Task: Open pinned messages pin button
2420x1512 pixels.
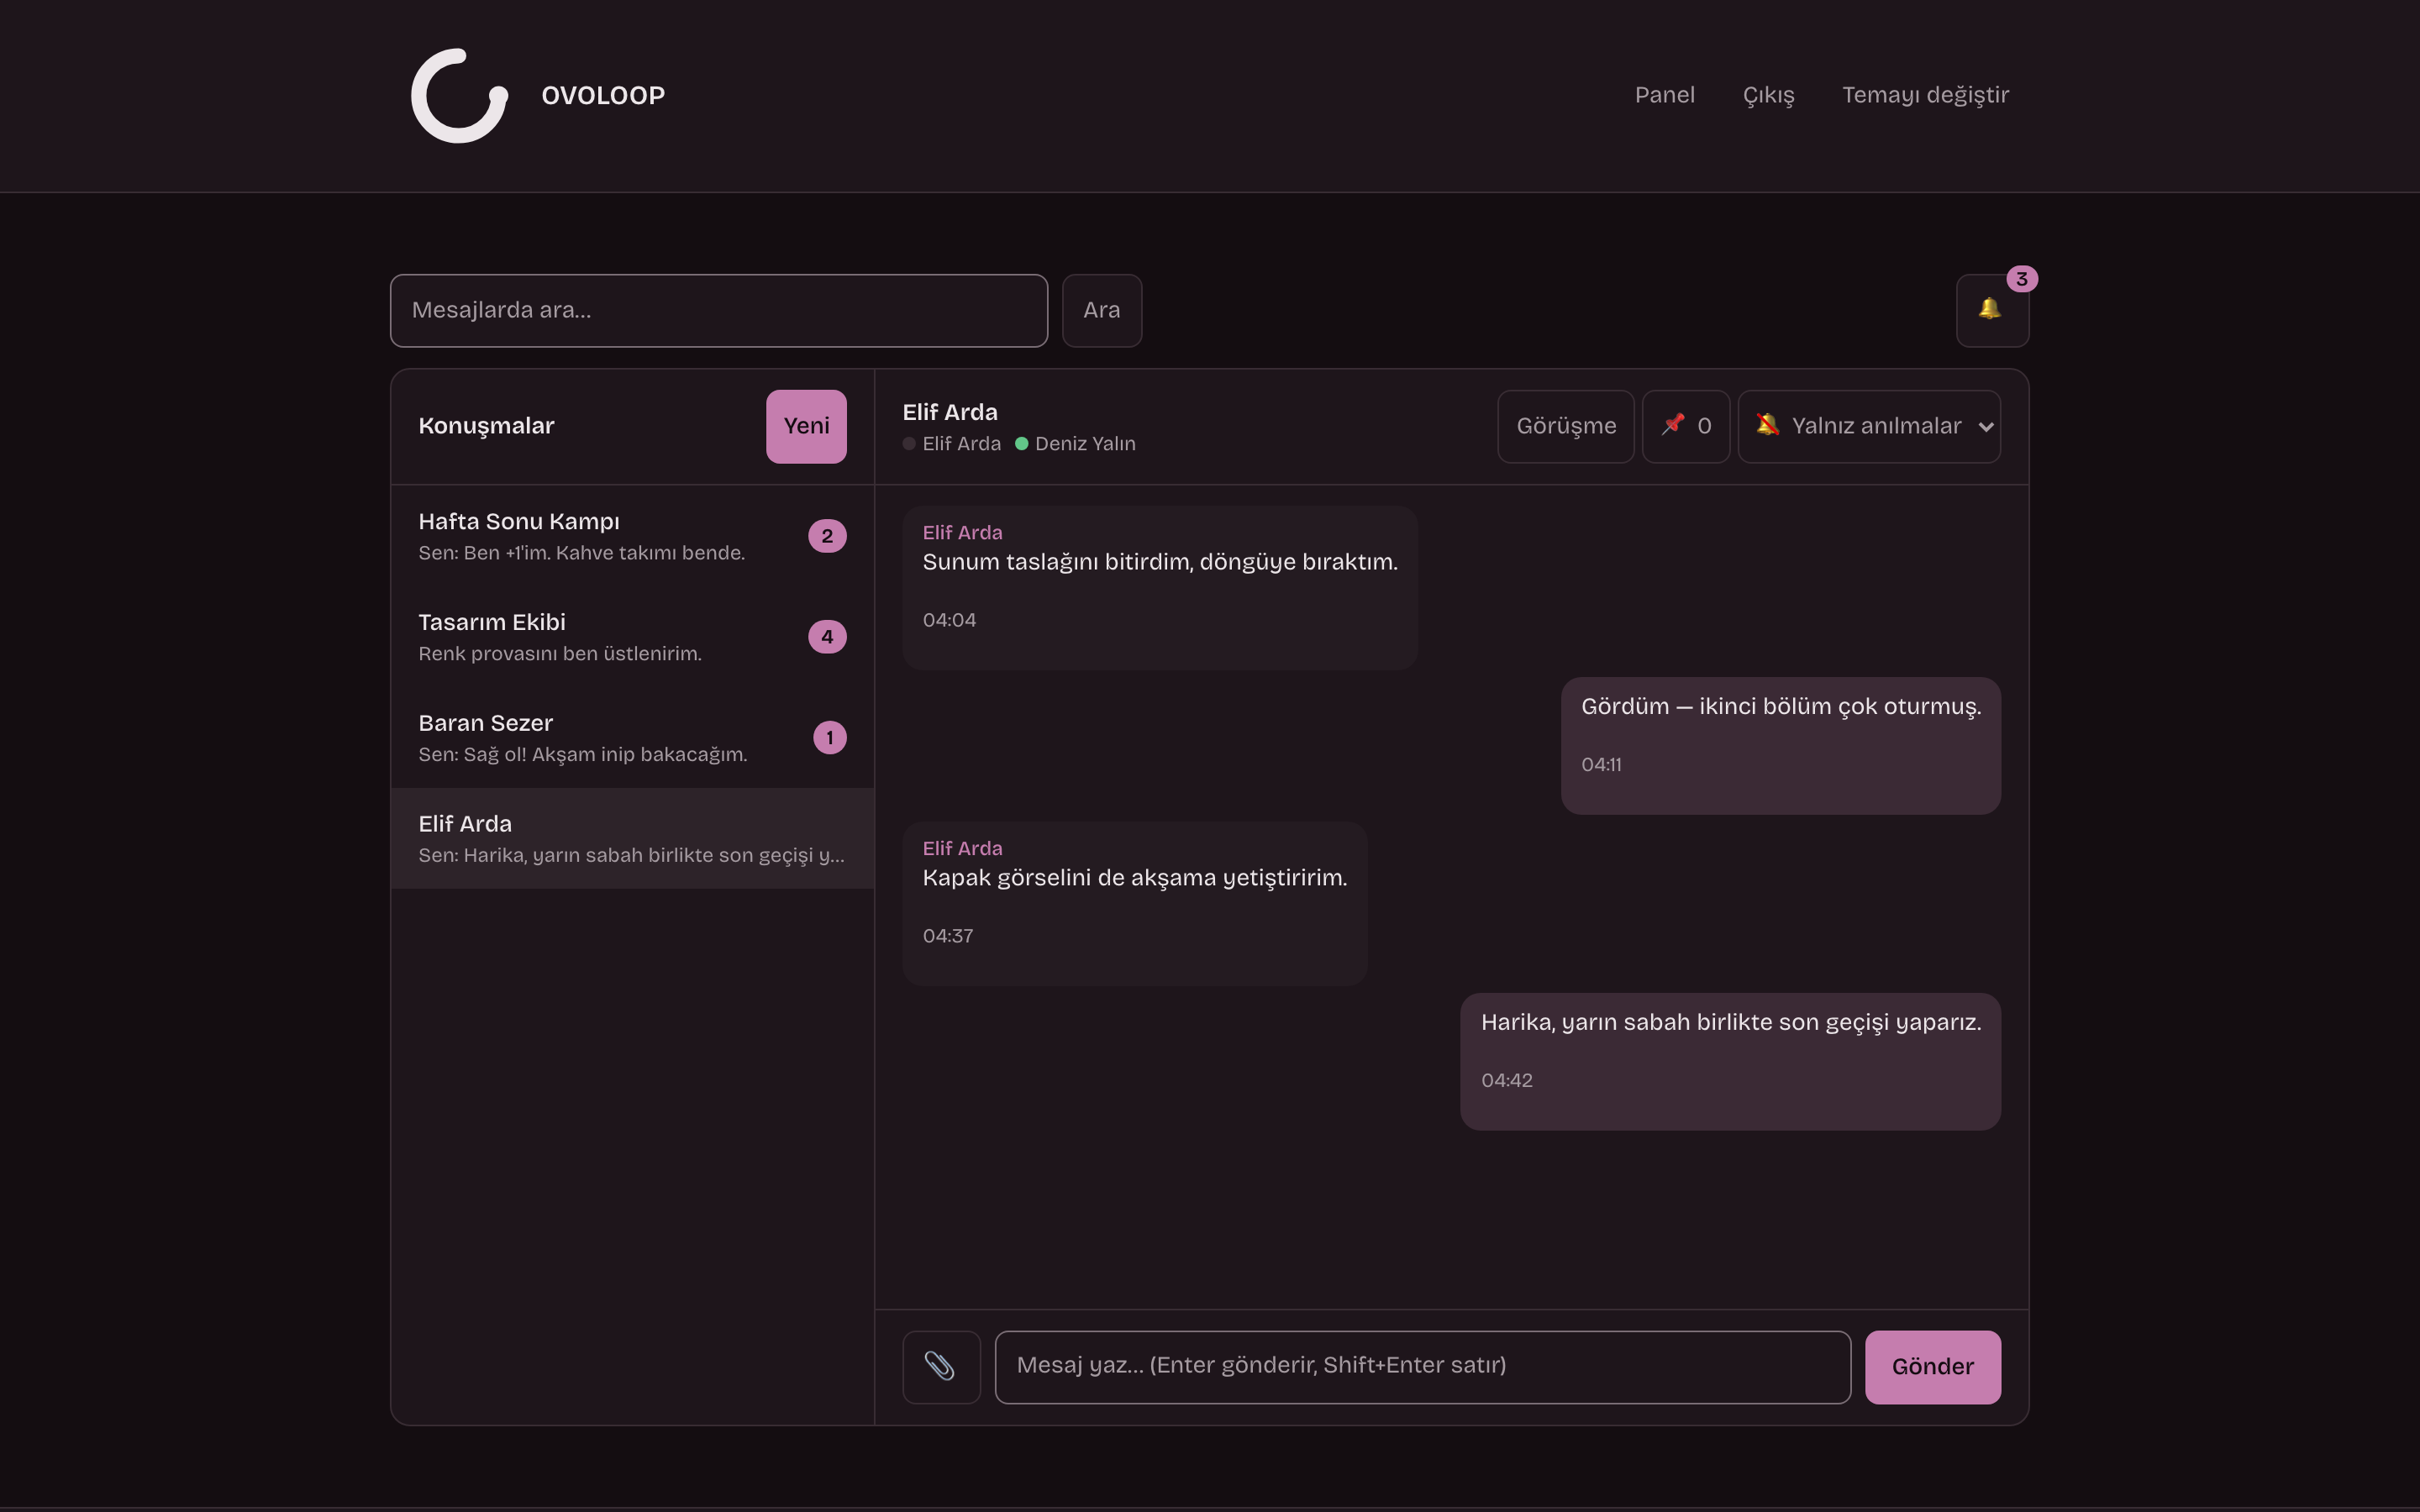Action: (1685, 426)
